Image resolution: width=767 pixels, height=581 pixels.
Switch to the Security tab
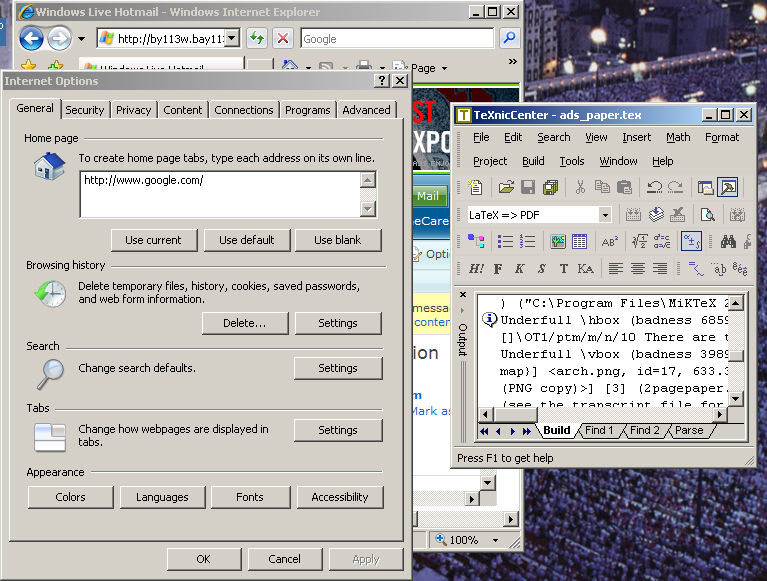pos(85,110)
